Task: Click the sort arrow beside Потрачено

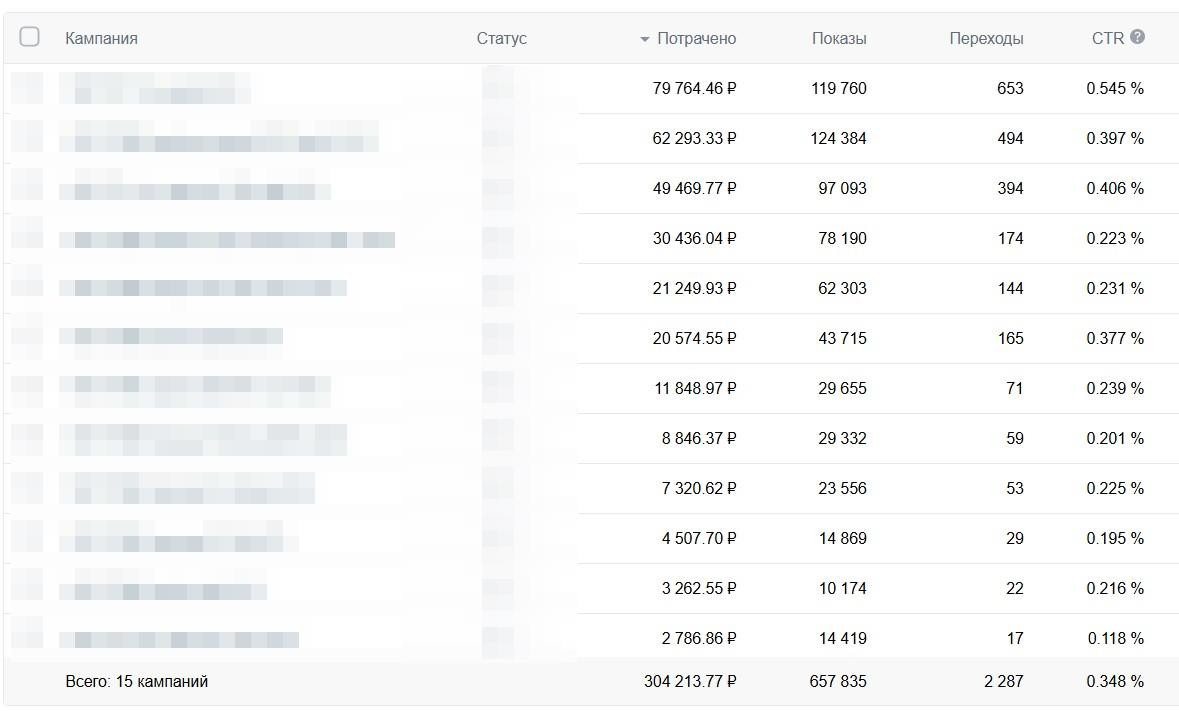Action: pos(645,40)
